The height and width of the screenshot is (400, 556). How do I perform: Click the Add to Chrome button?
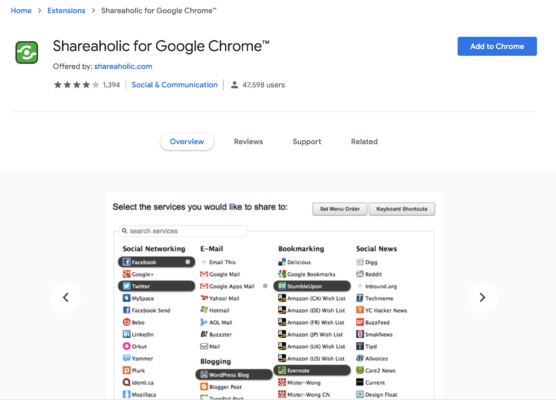[x=497, y=46]
